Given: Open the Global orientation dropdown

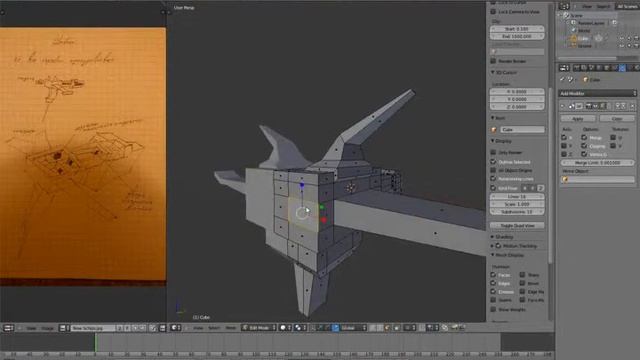Looking at the screenshot, I should (x=353, y=328).
